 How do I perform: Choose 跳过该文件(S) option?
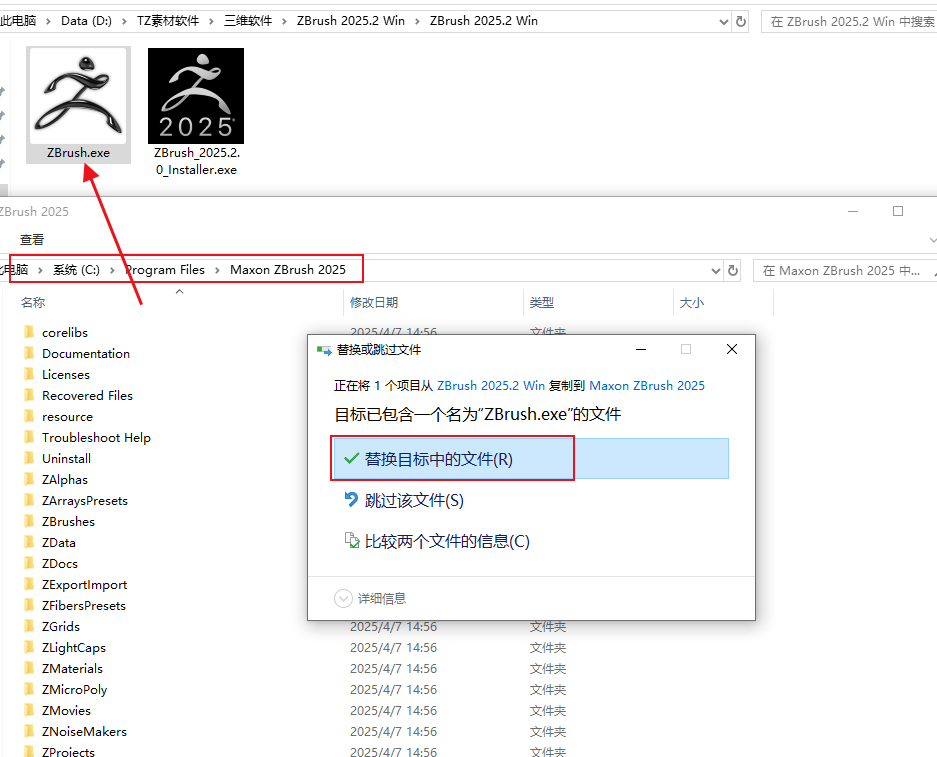414,500
